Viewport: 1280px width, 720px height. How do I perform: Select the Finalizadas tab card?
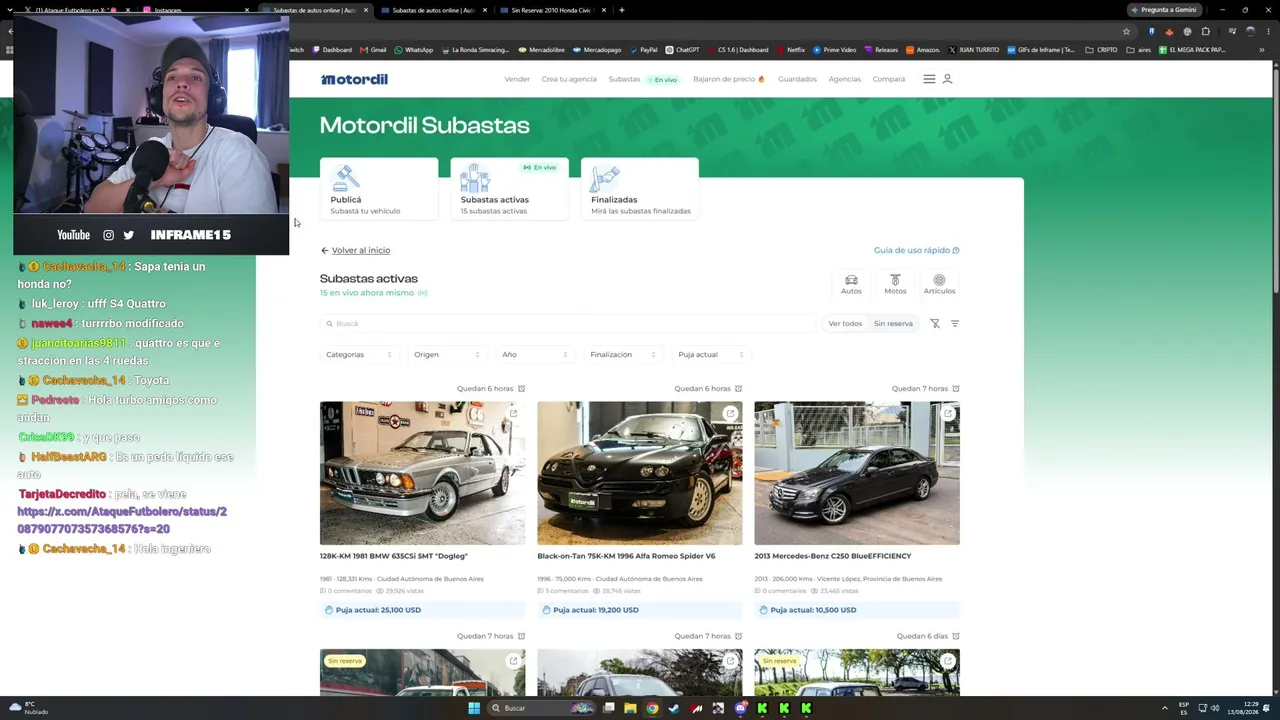[640, 189]
